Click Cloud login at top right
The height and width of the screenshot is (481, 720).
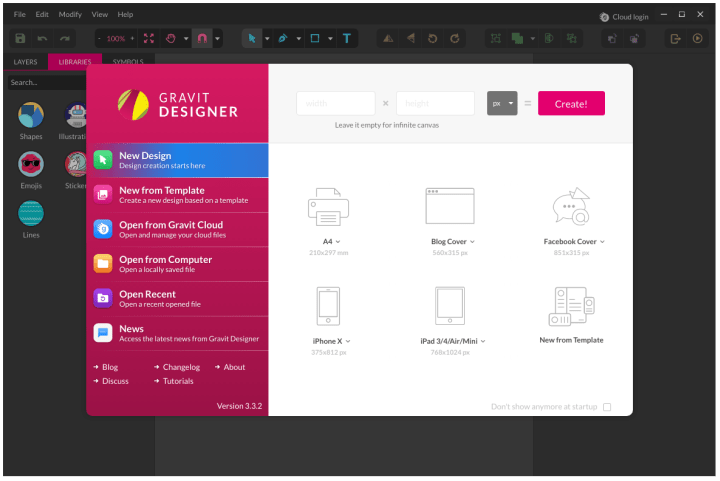624,17
